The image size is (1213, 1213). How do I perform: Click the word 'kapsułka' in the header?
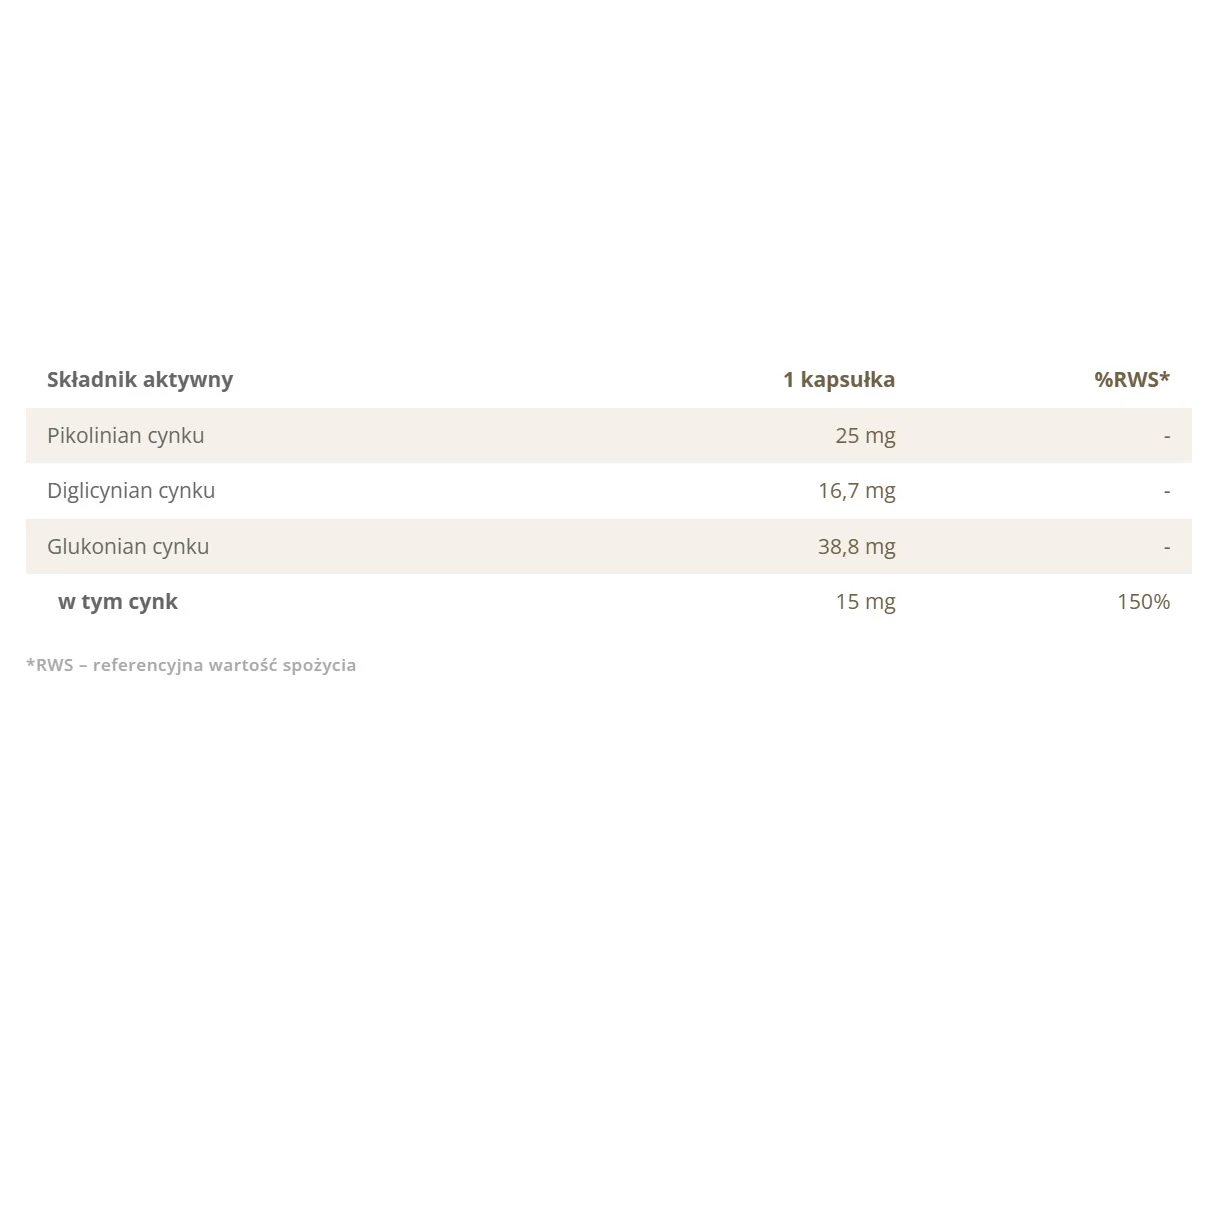point(848,380)
